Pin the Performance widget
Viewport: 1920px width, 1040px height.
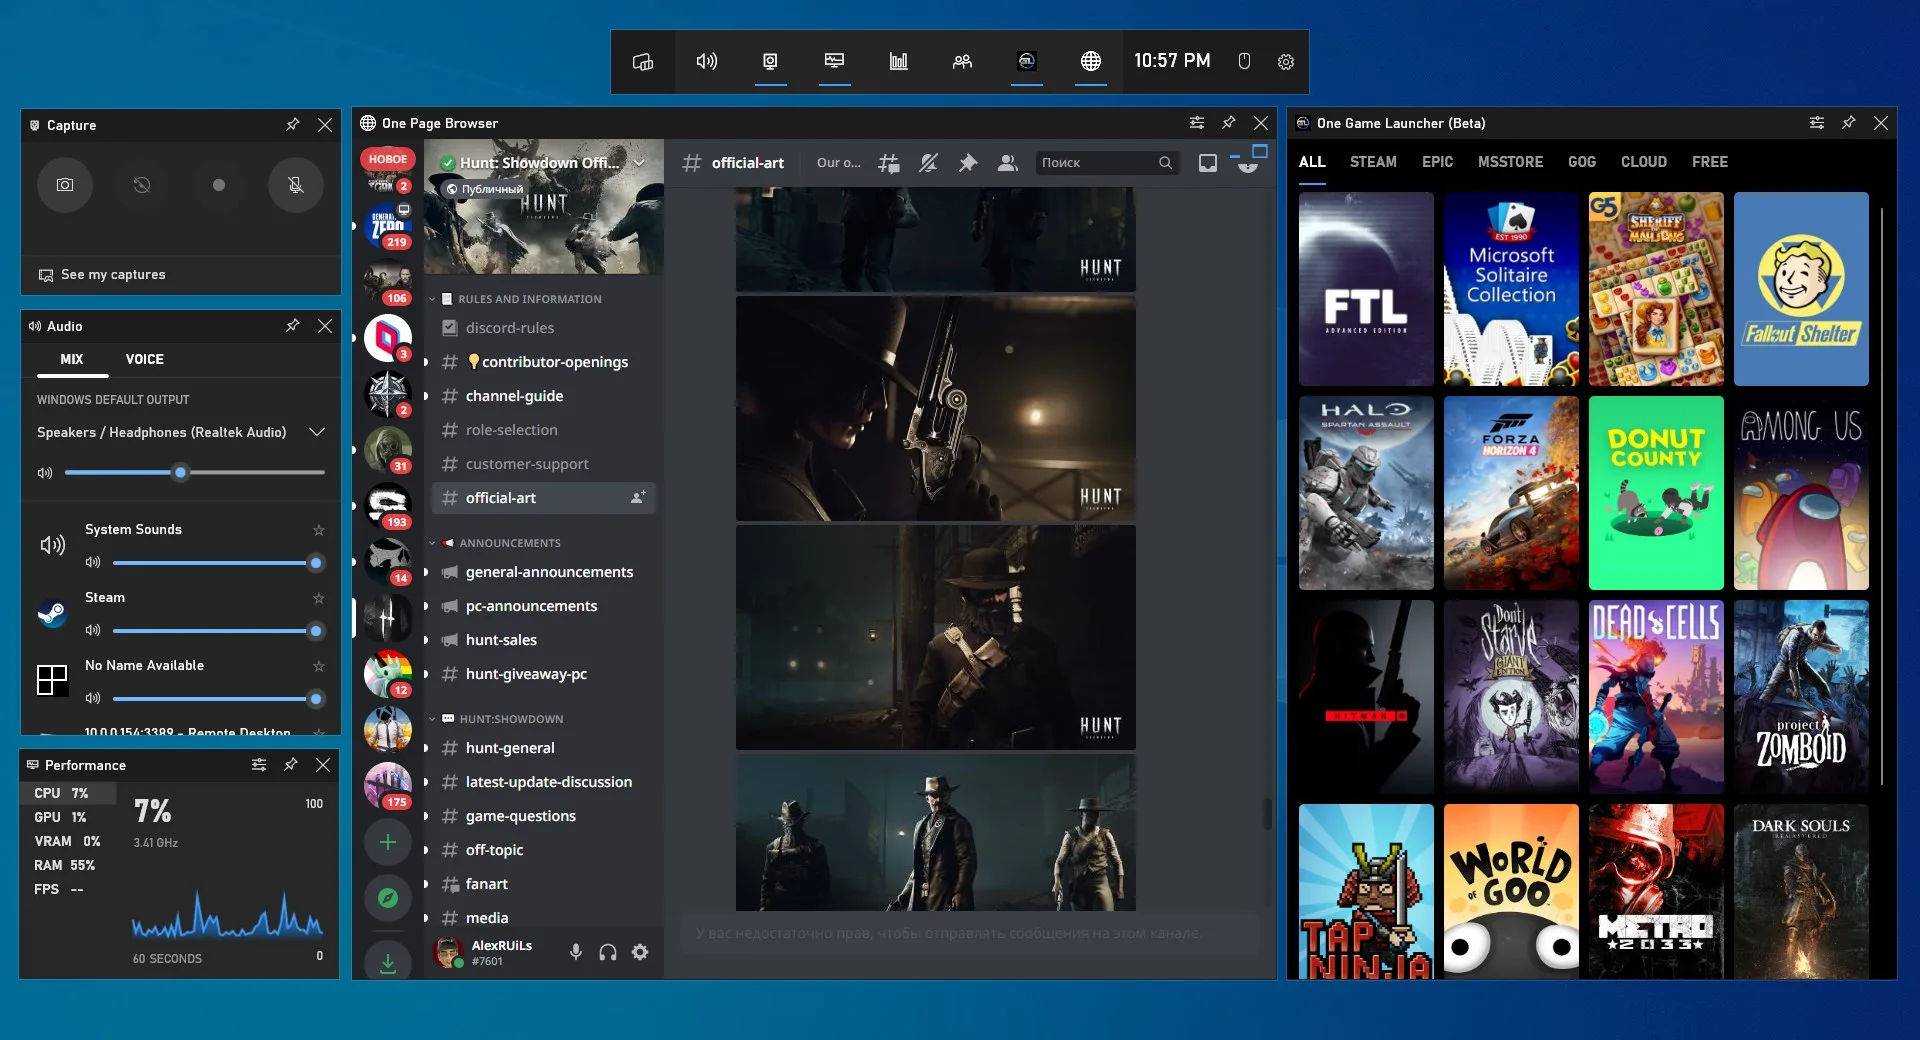pyautogui.click(x=291, y=765)
